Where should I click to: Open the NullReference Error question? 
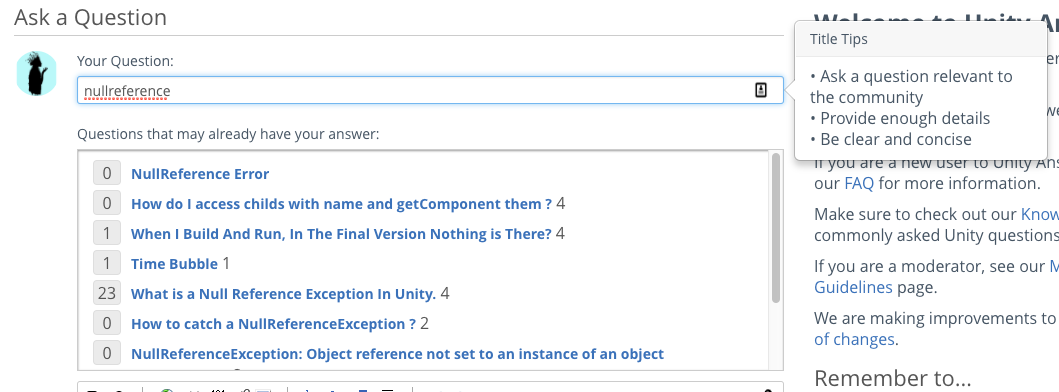[200, 174]
